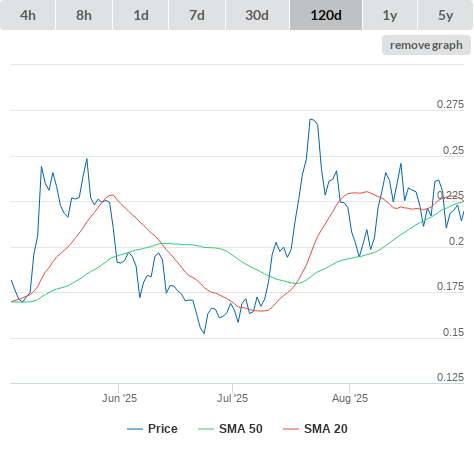Select the 4h time range tab
Viewport: 474px width, 455px height.
[28, 15]
